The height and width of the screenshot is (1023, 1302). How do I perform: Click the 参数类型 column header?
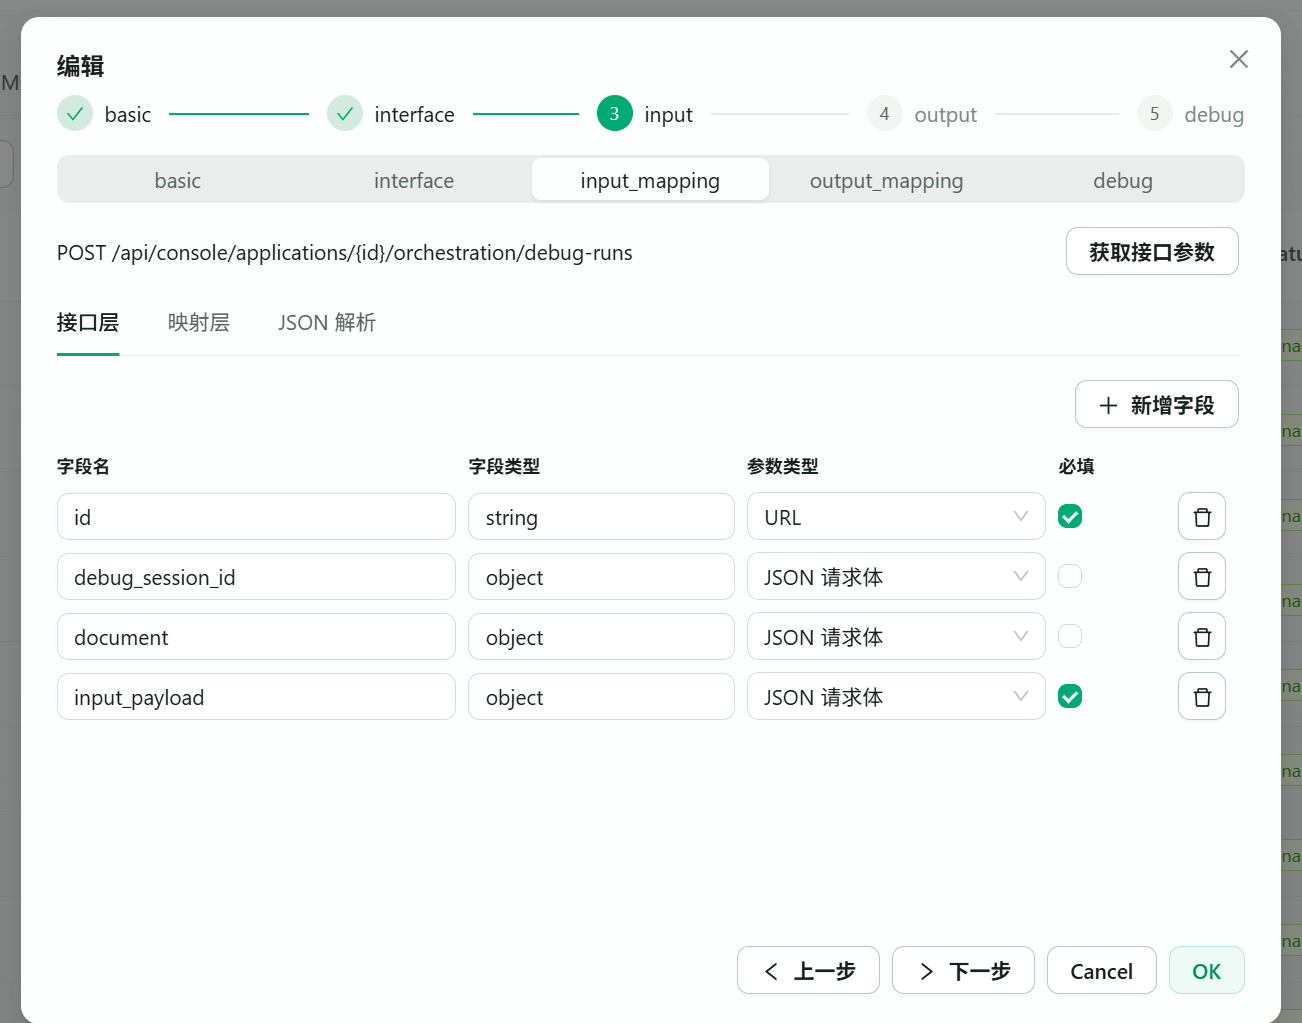coord(783,466)
